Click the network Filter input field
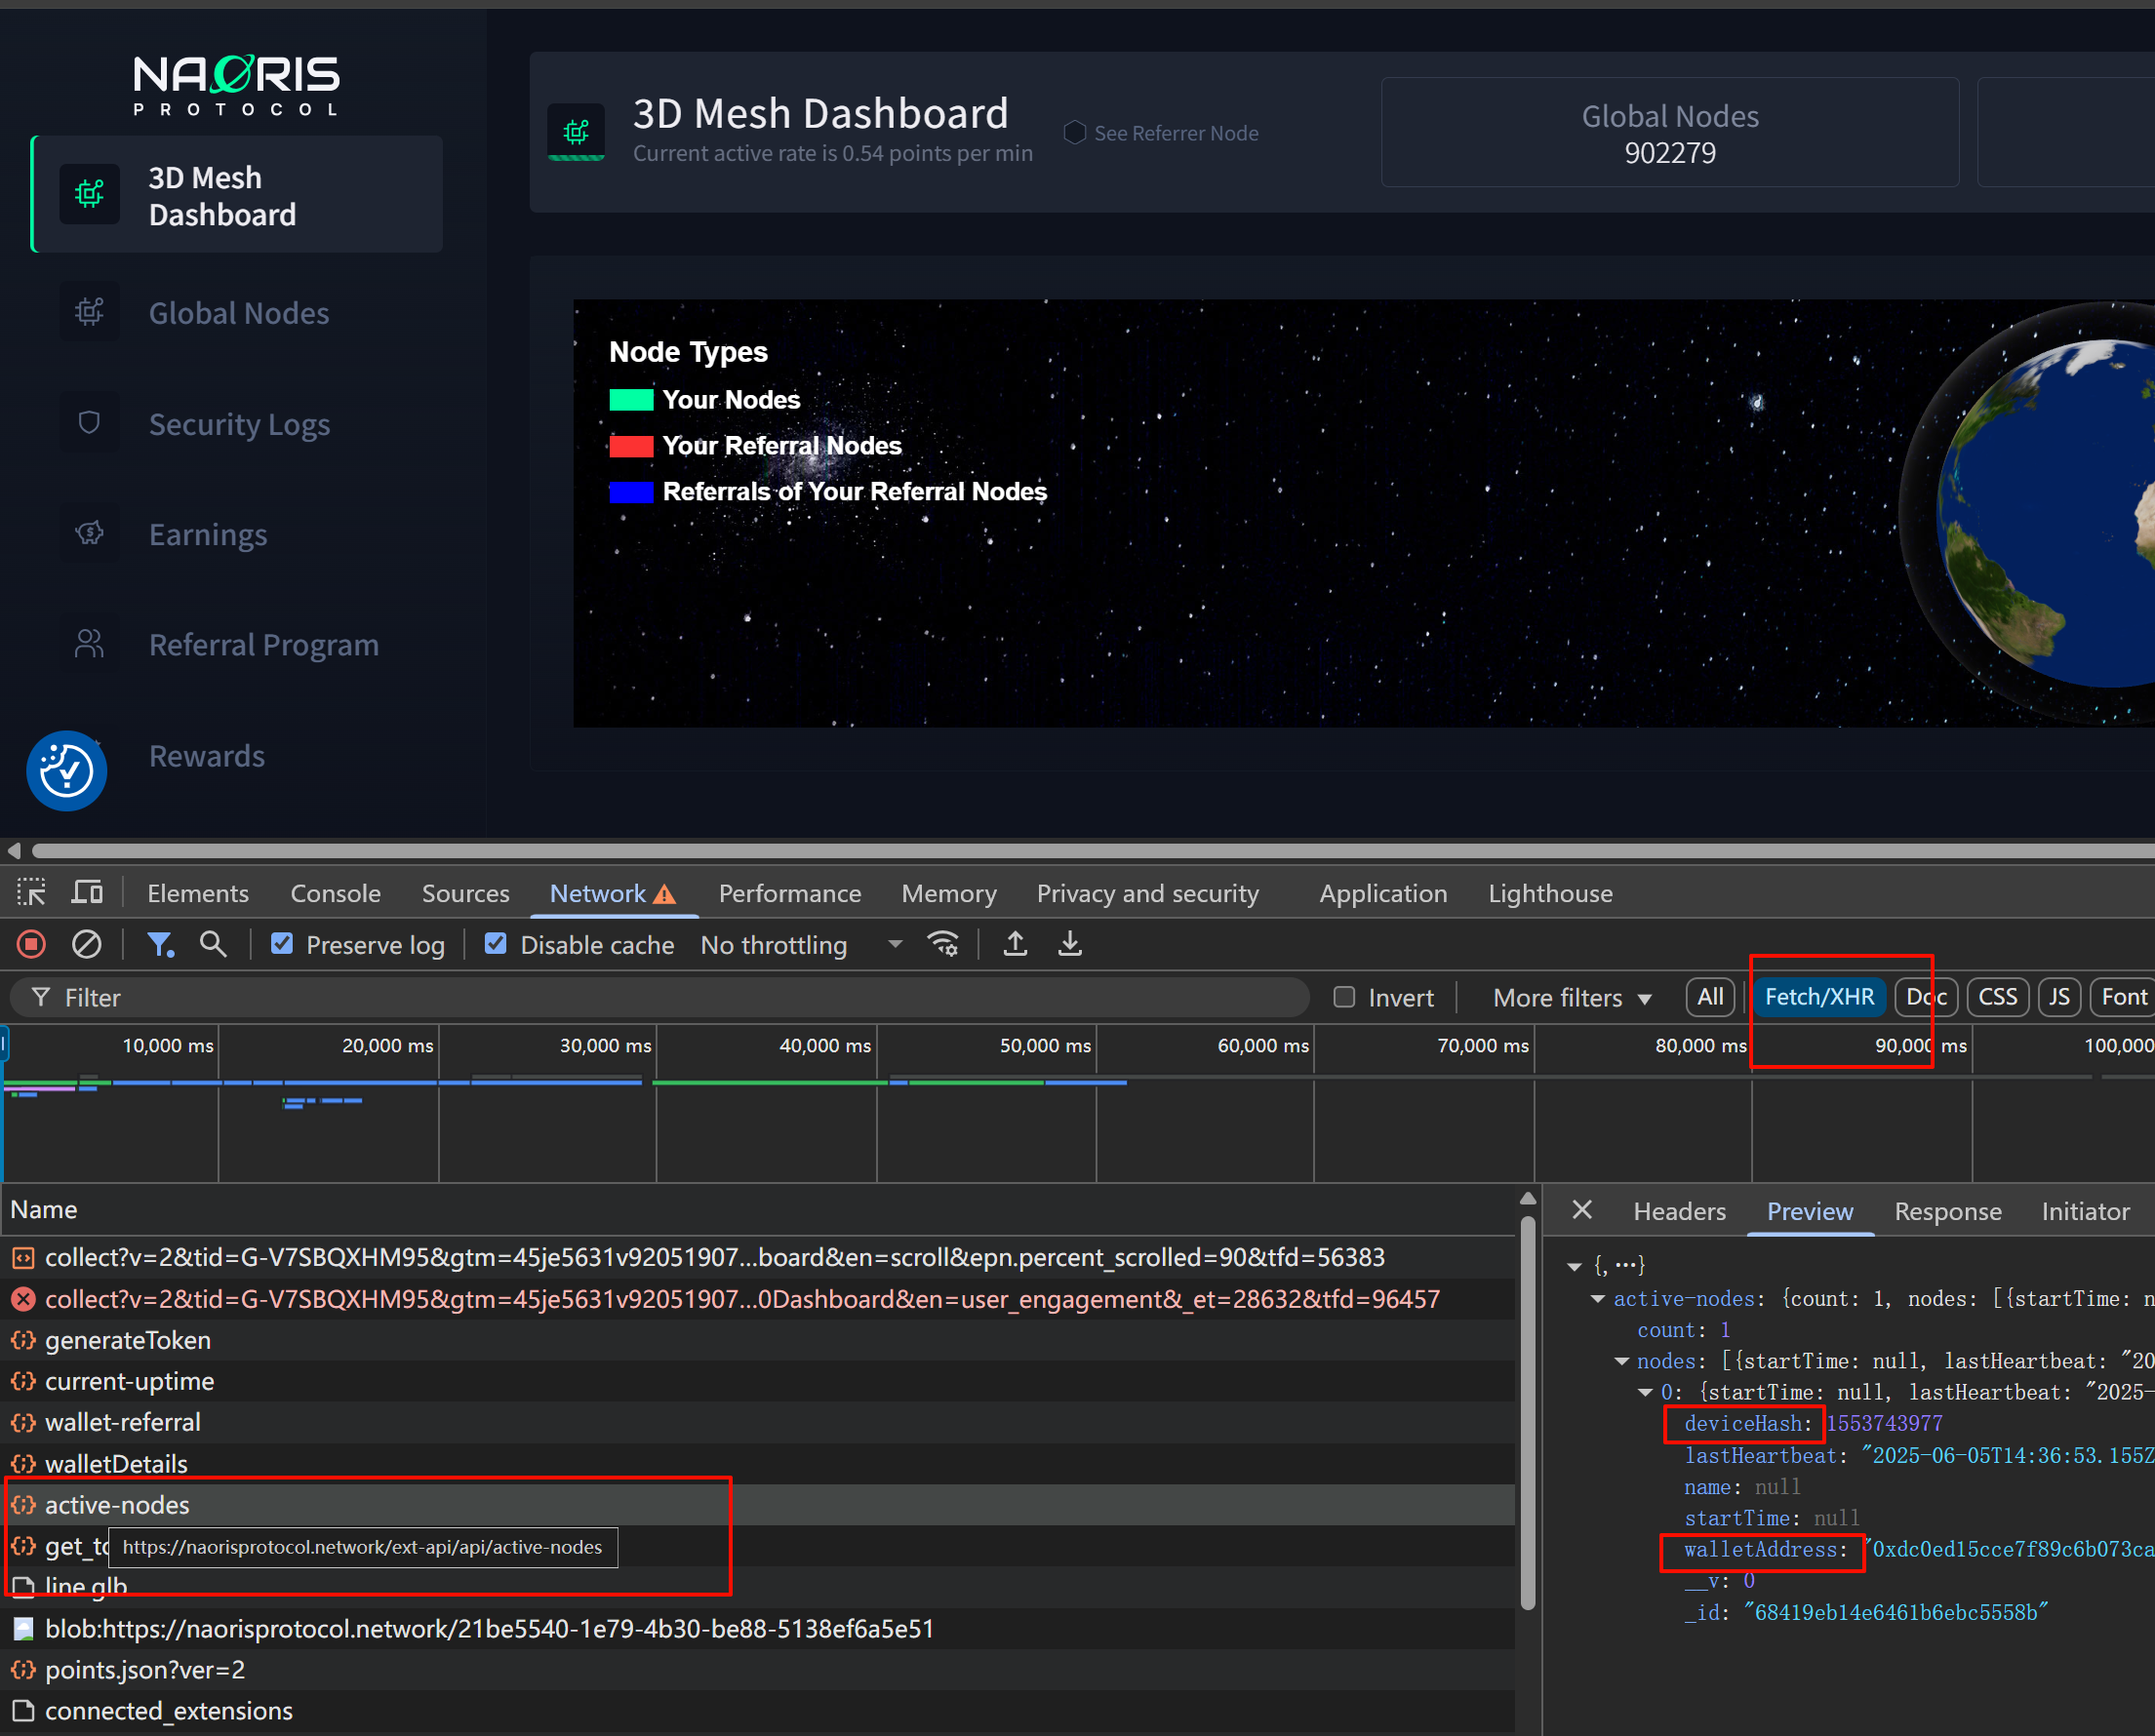Viewport: 2155px width, 1736px height. (x=660, y=998)
